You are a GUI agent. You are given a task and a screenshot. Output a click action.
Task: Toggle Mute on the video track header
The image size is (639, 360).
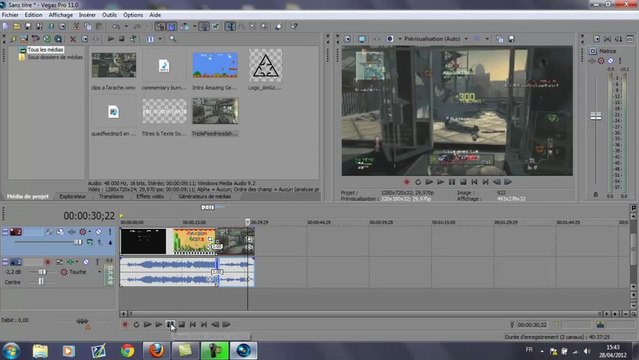click(98, 232)
